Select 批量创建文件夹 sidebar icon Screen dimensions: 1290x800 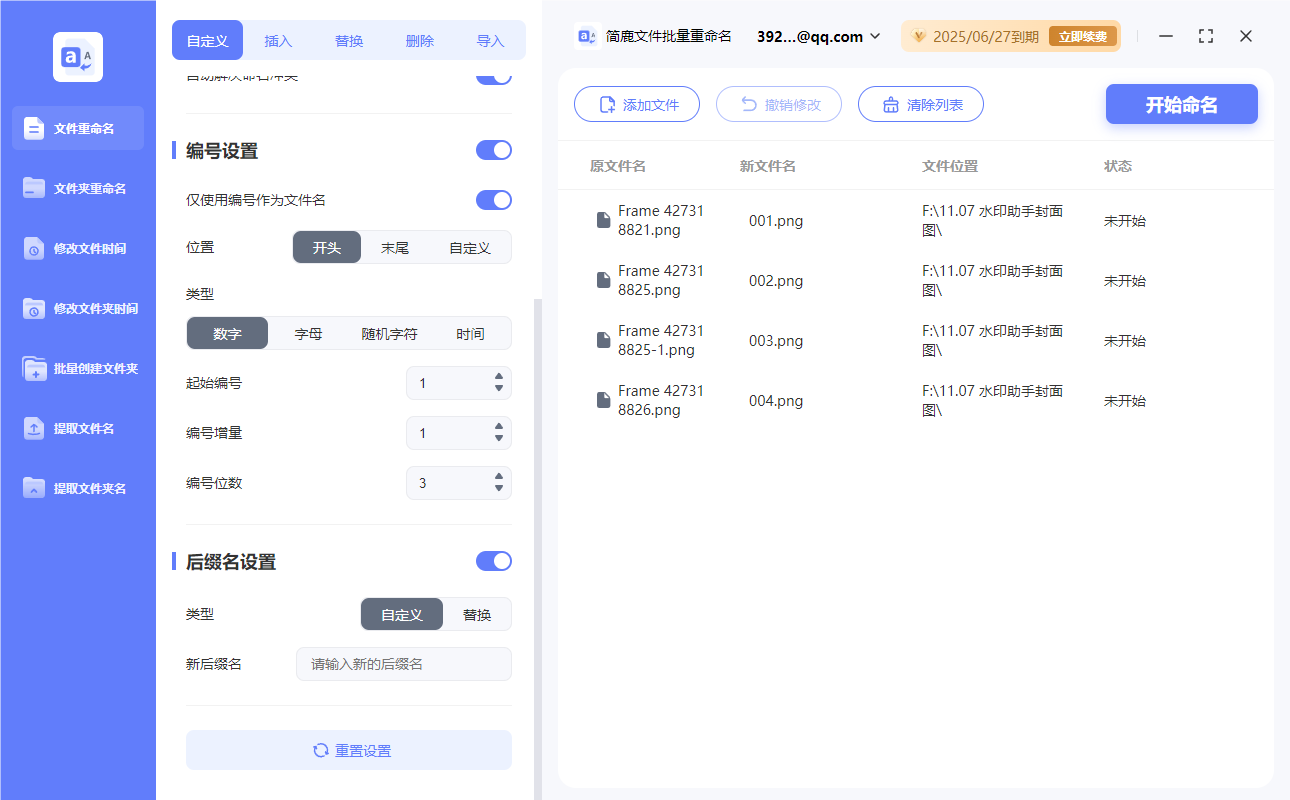(77, 368)
